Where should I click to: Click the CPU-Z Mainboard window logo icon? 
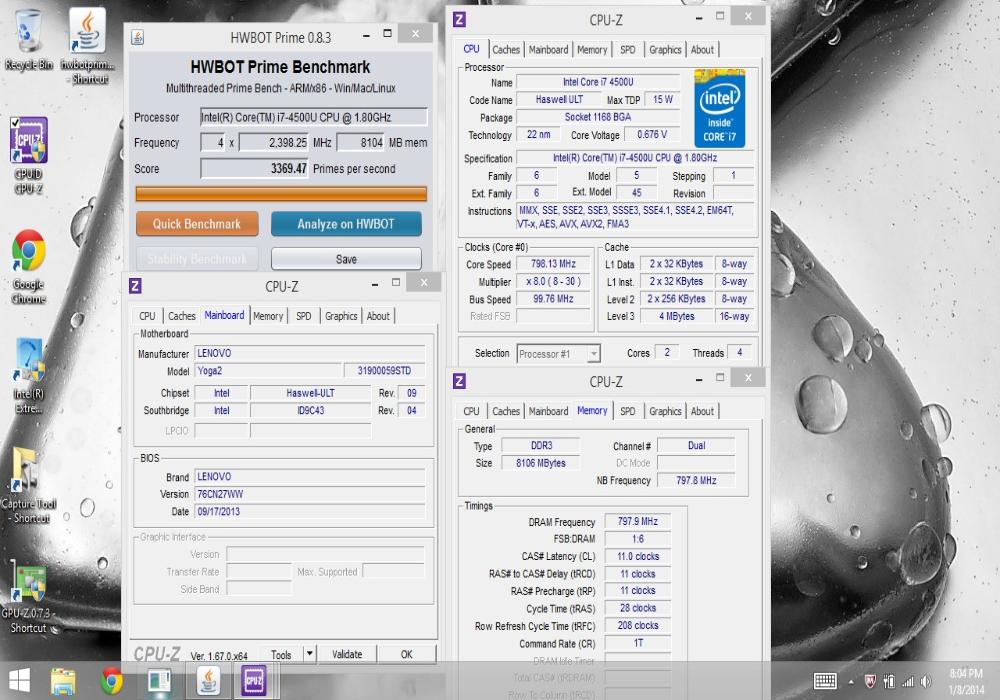[x=135, y=286]
